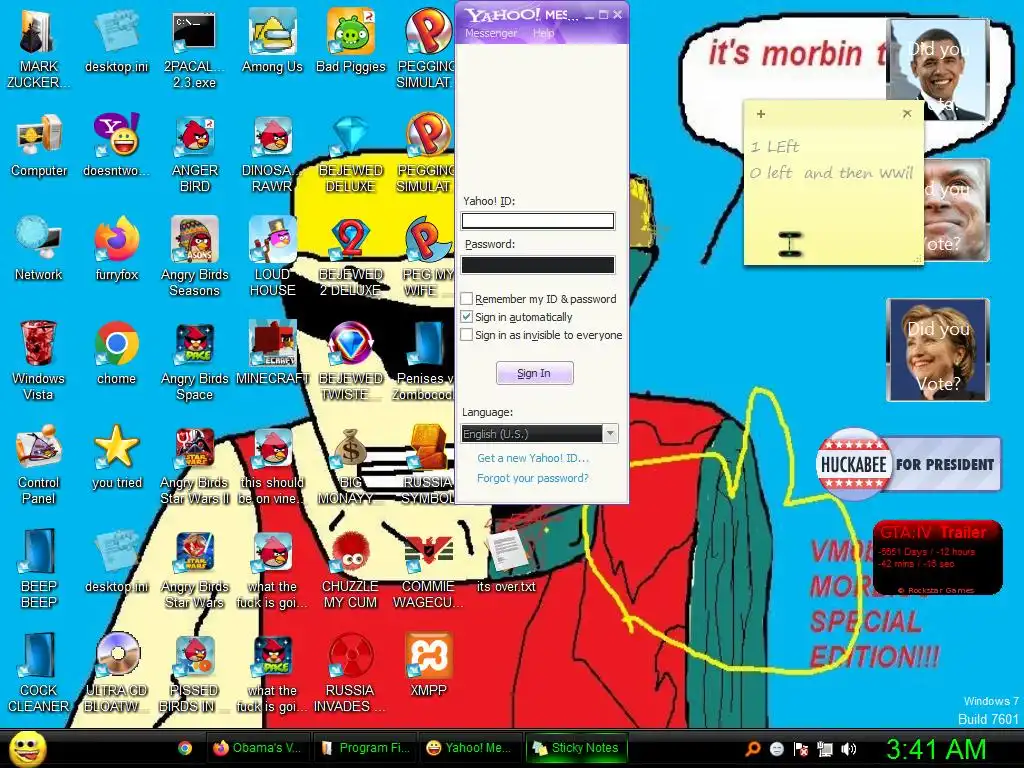The height and width of the screenshot is (768, 1024).
Task: Click the search magnifier tray icon
Action: point(753,748)
